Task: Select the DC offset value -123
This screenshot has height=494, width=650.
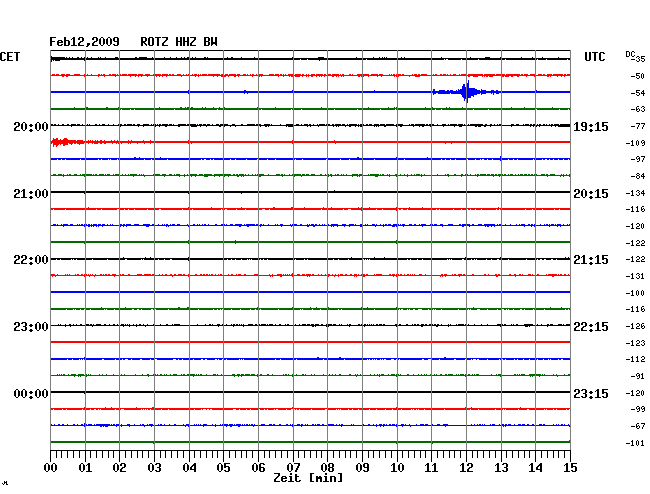Action: [x=635, y=343]
